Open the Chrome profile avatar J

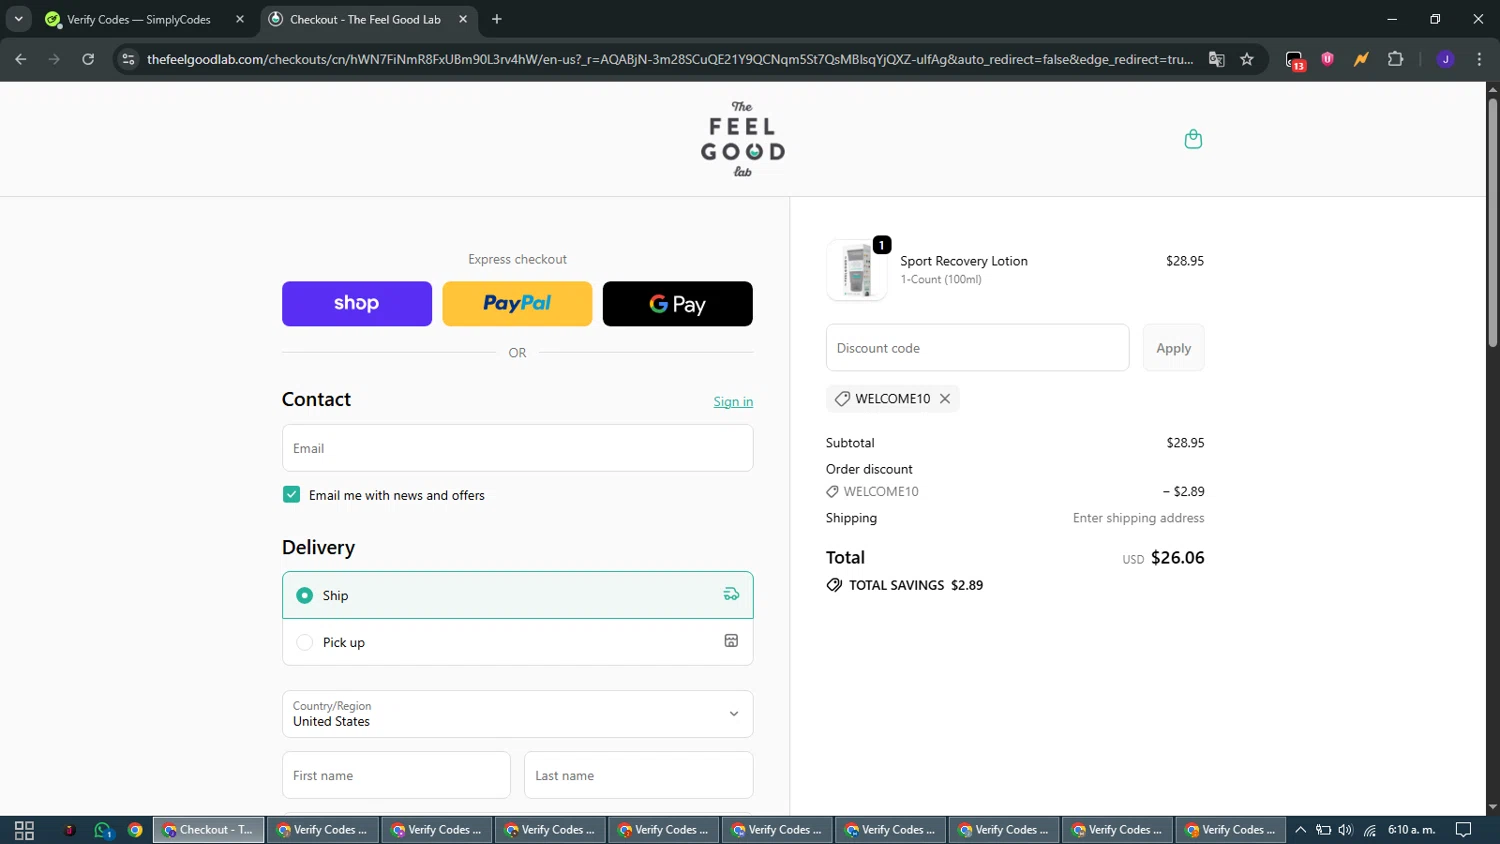(1445, 59)
